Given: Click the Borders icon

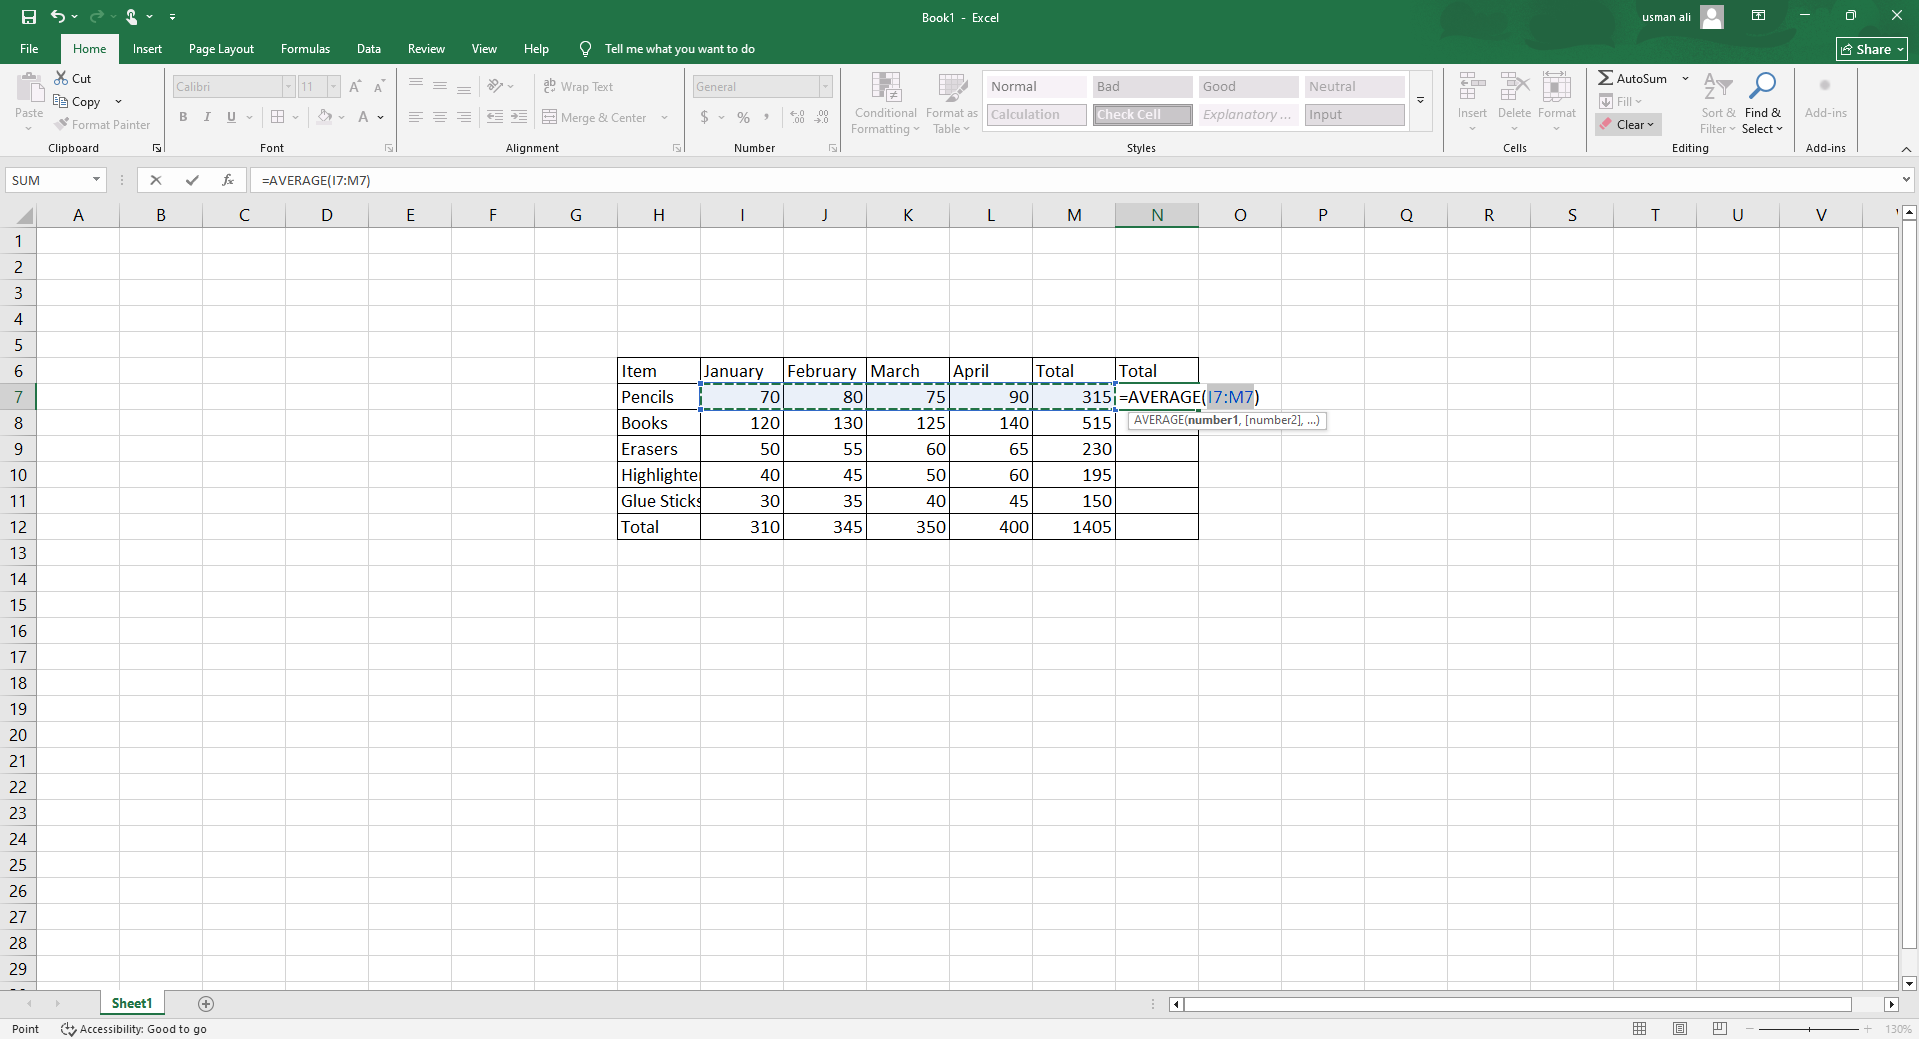Looking at the screenshot, I should 278,117.
